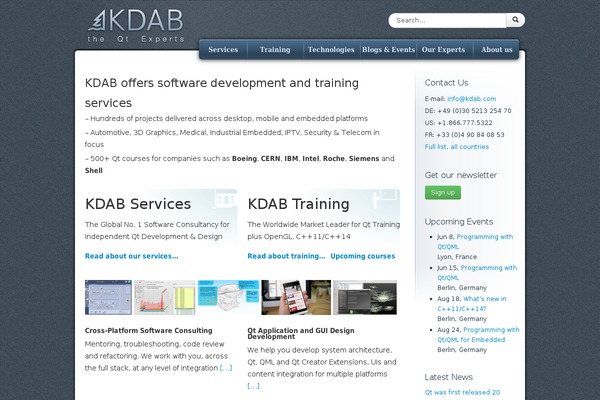Click the KDAB Services heading
The width and height of the screenshot is (600, 400).
(x=138, y=204)
